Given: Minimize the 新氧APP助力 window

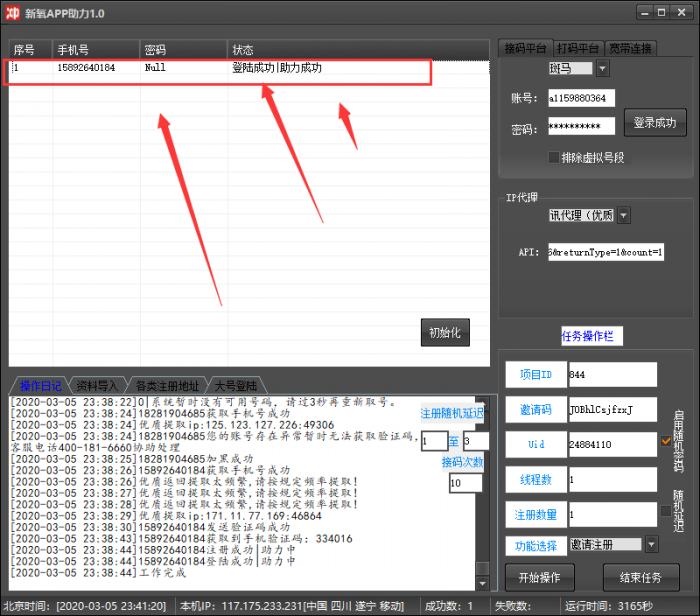Looking at the screenshot, I should 642,13.
